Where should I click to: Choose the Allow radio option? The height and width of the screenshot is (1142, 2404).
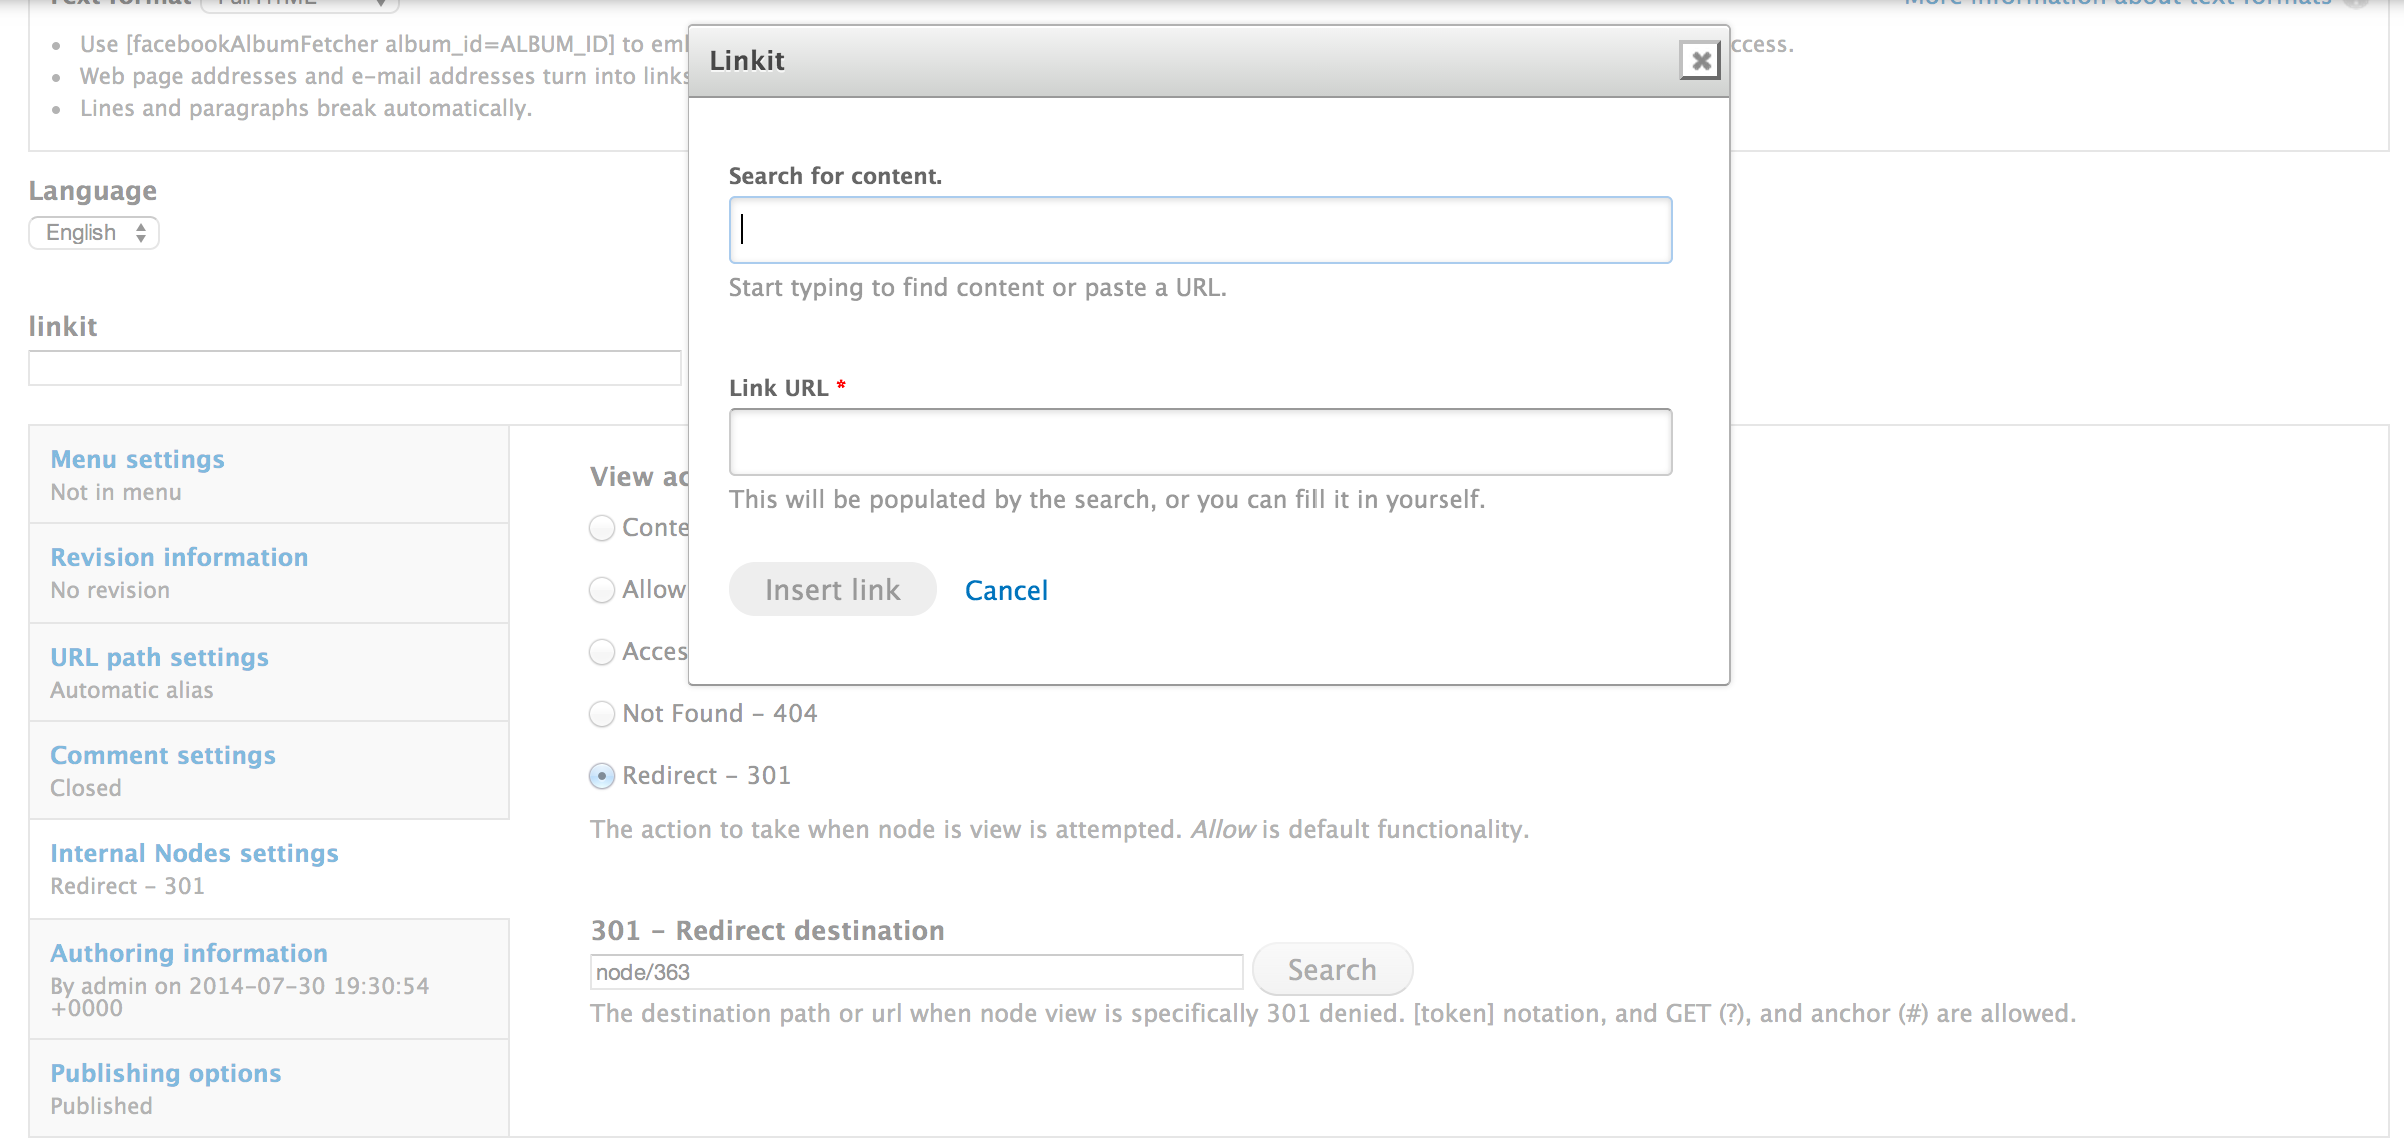tap(602, 590)
